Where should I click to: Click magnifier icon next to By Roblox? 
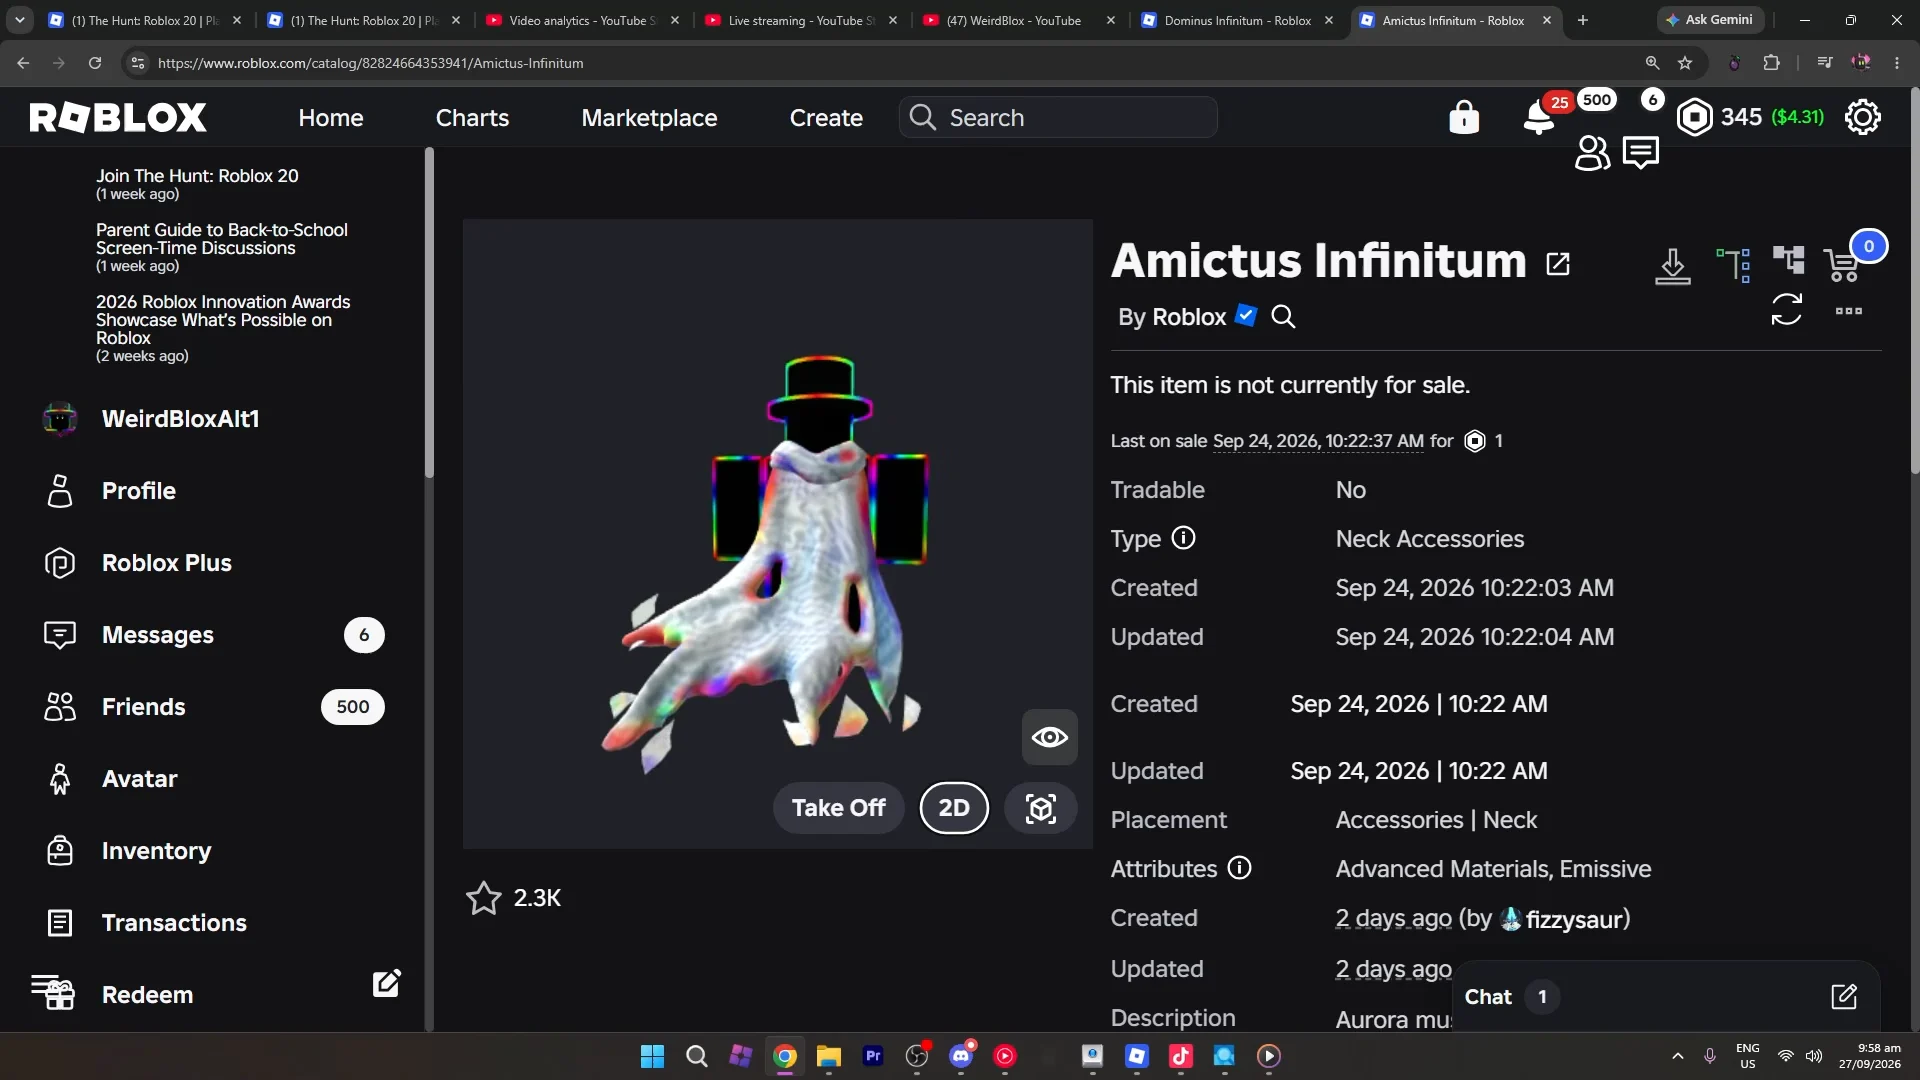[1283, 317]
